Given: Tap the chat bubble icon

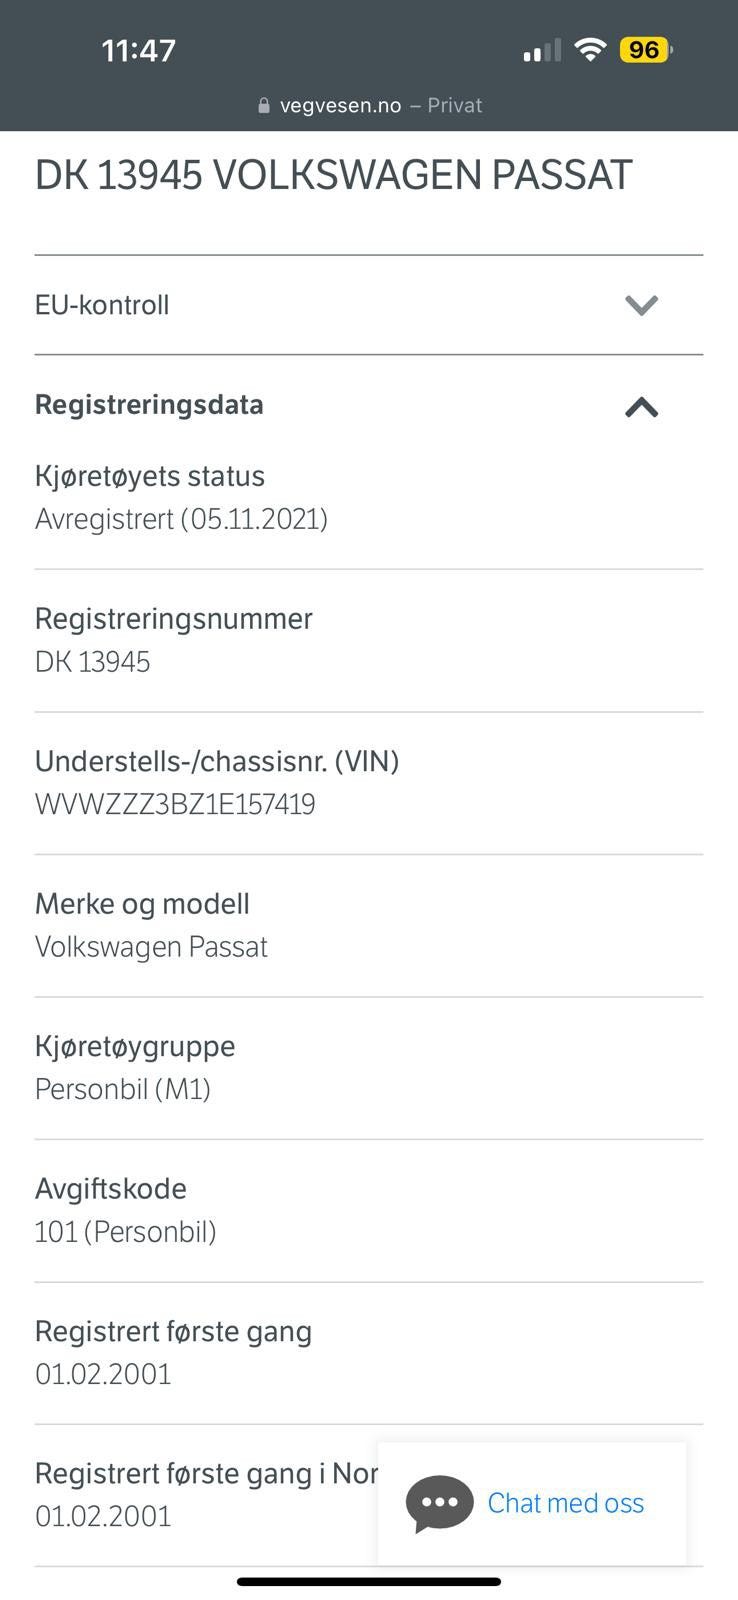Looking at the screenshot, I should 439,1503.
